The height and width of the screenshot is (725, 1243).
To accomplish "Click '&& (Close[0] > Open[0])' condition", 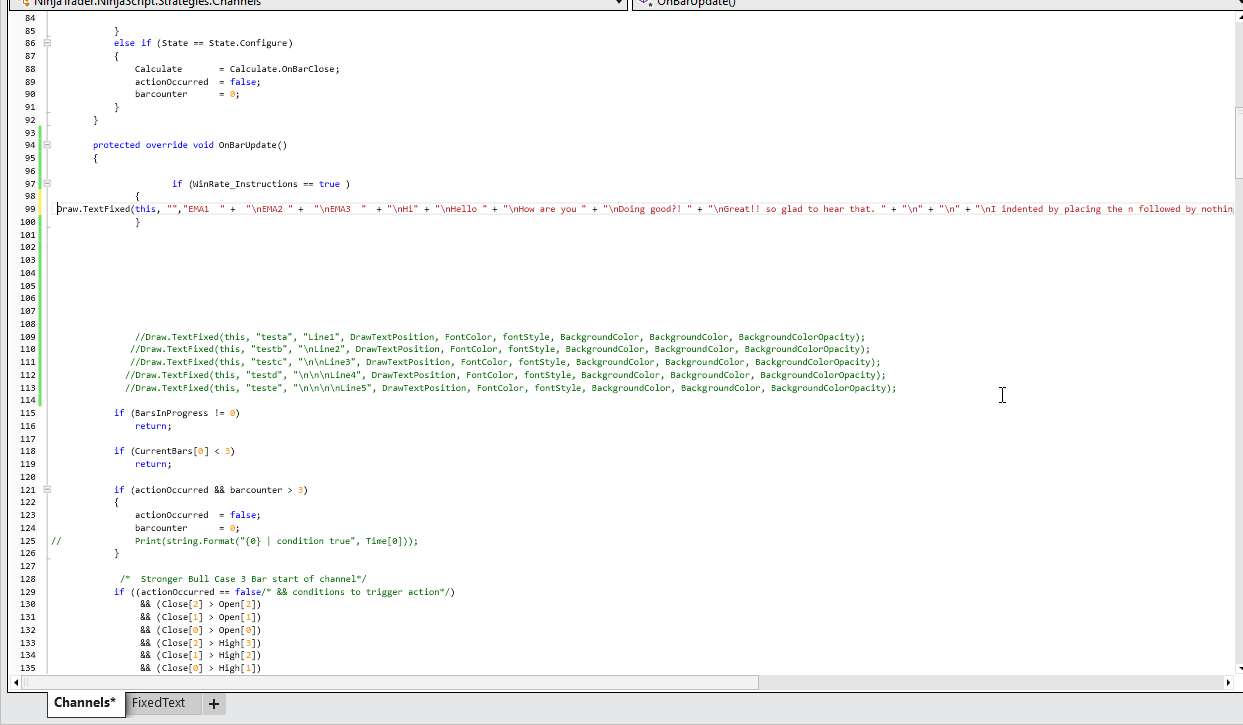I will [x=200, y=630].
